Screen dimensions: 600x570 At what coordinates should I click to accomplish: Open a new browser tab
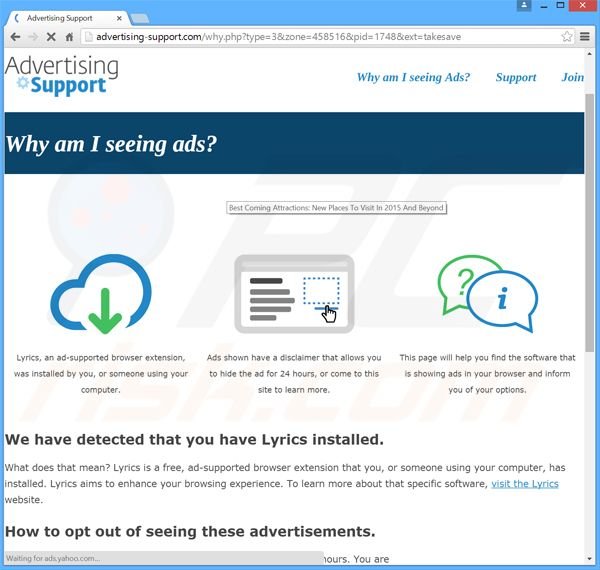139,18
